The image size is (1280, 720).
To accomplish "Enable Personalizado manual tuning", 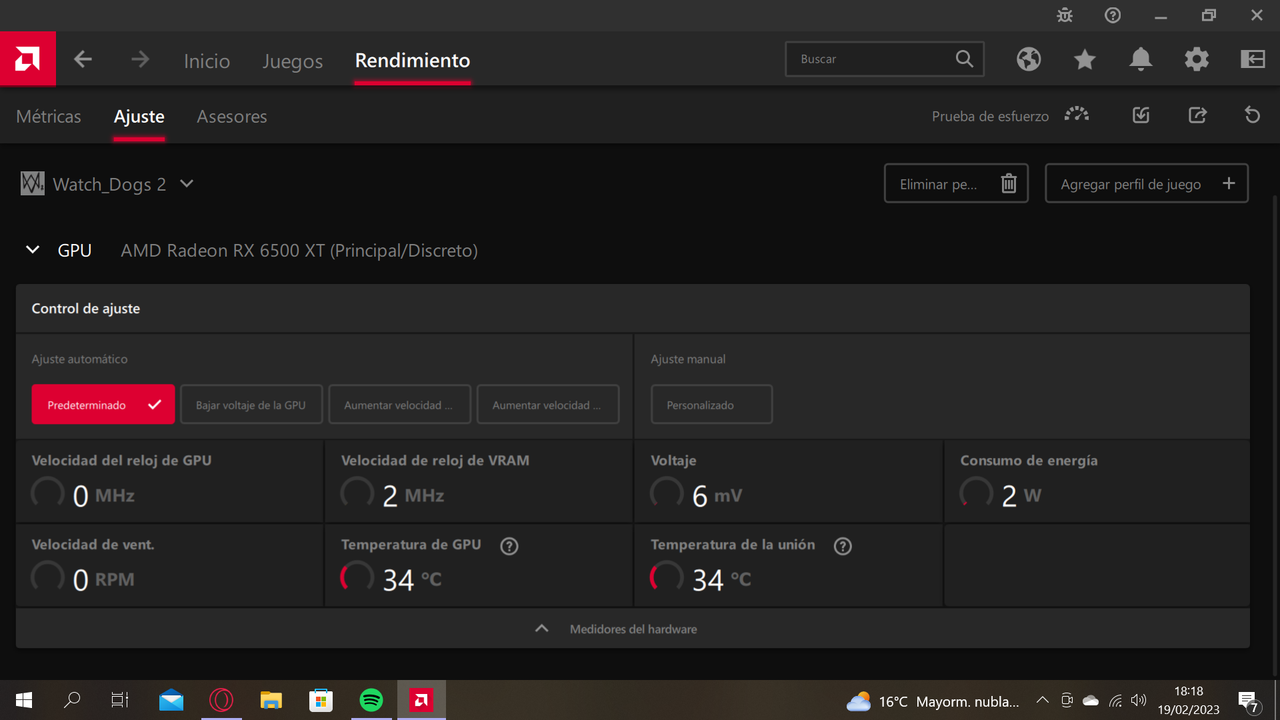I will click(711, 405).
